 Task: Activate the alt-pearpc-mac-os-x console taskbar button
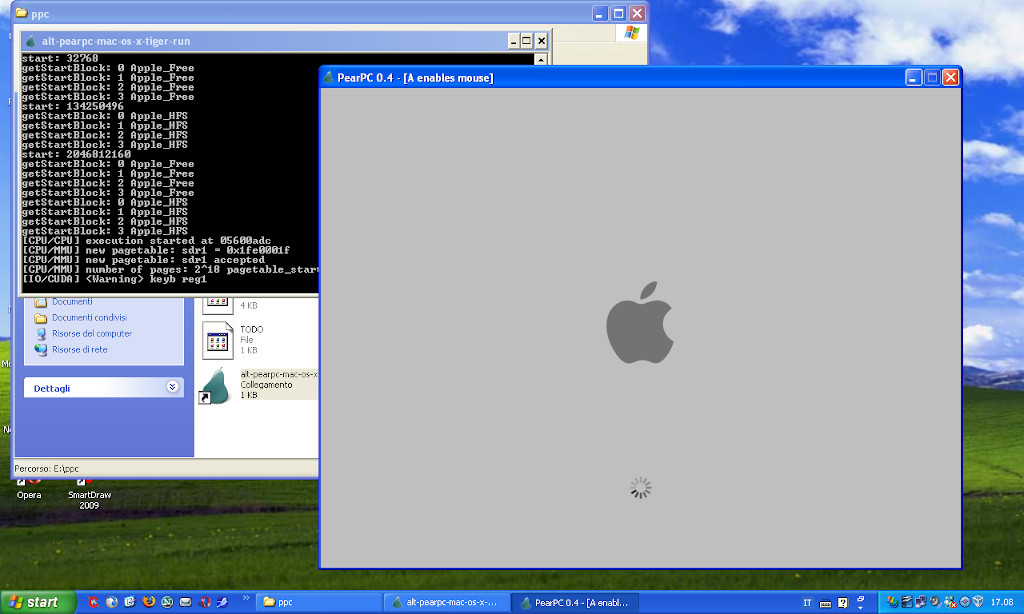pos(447,602)
